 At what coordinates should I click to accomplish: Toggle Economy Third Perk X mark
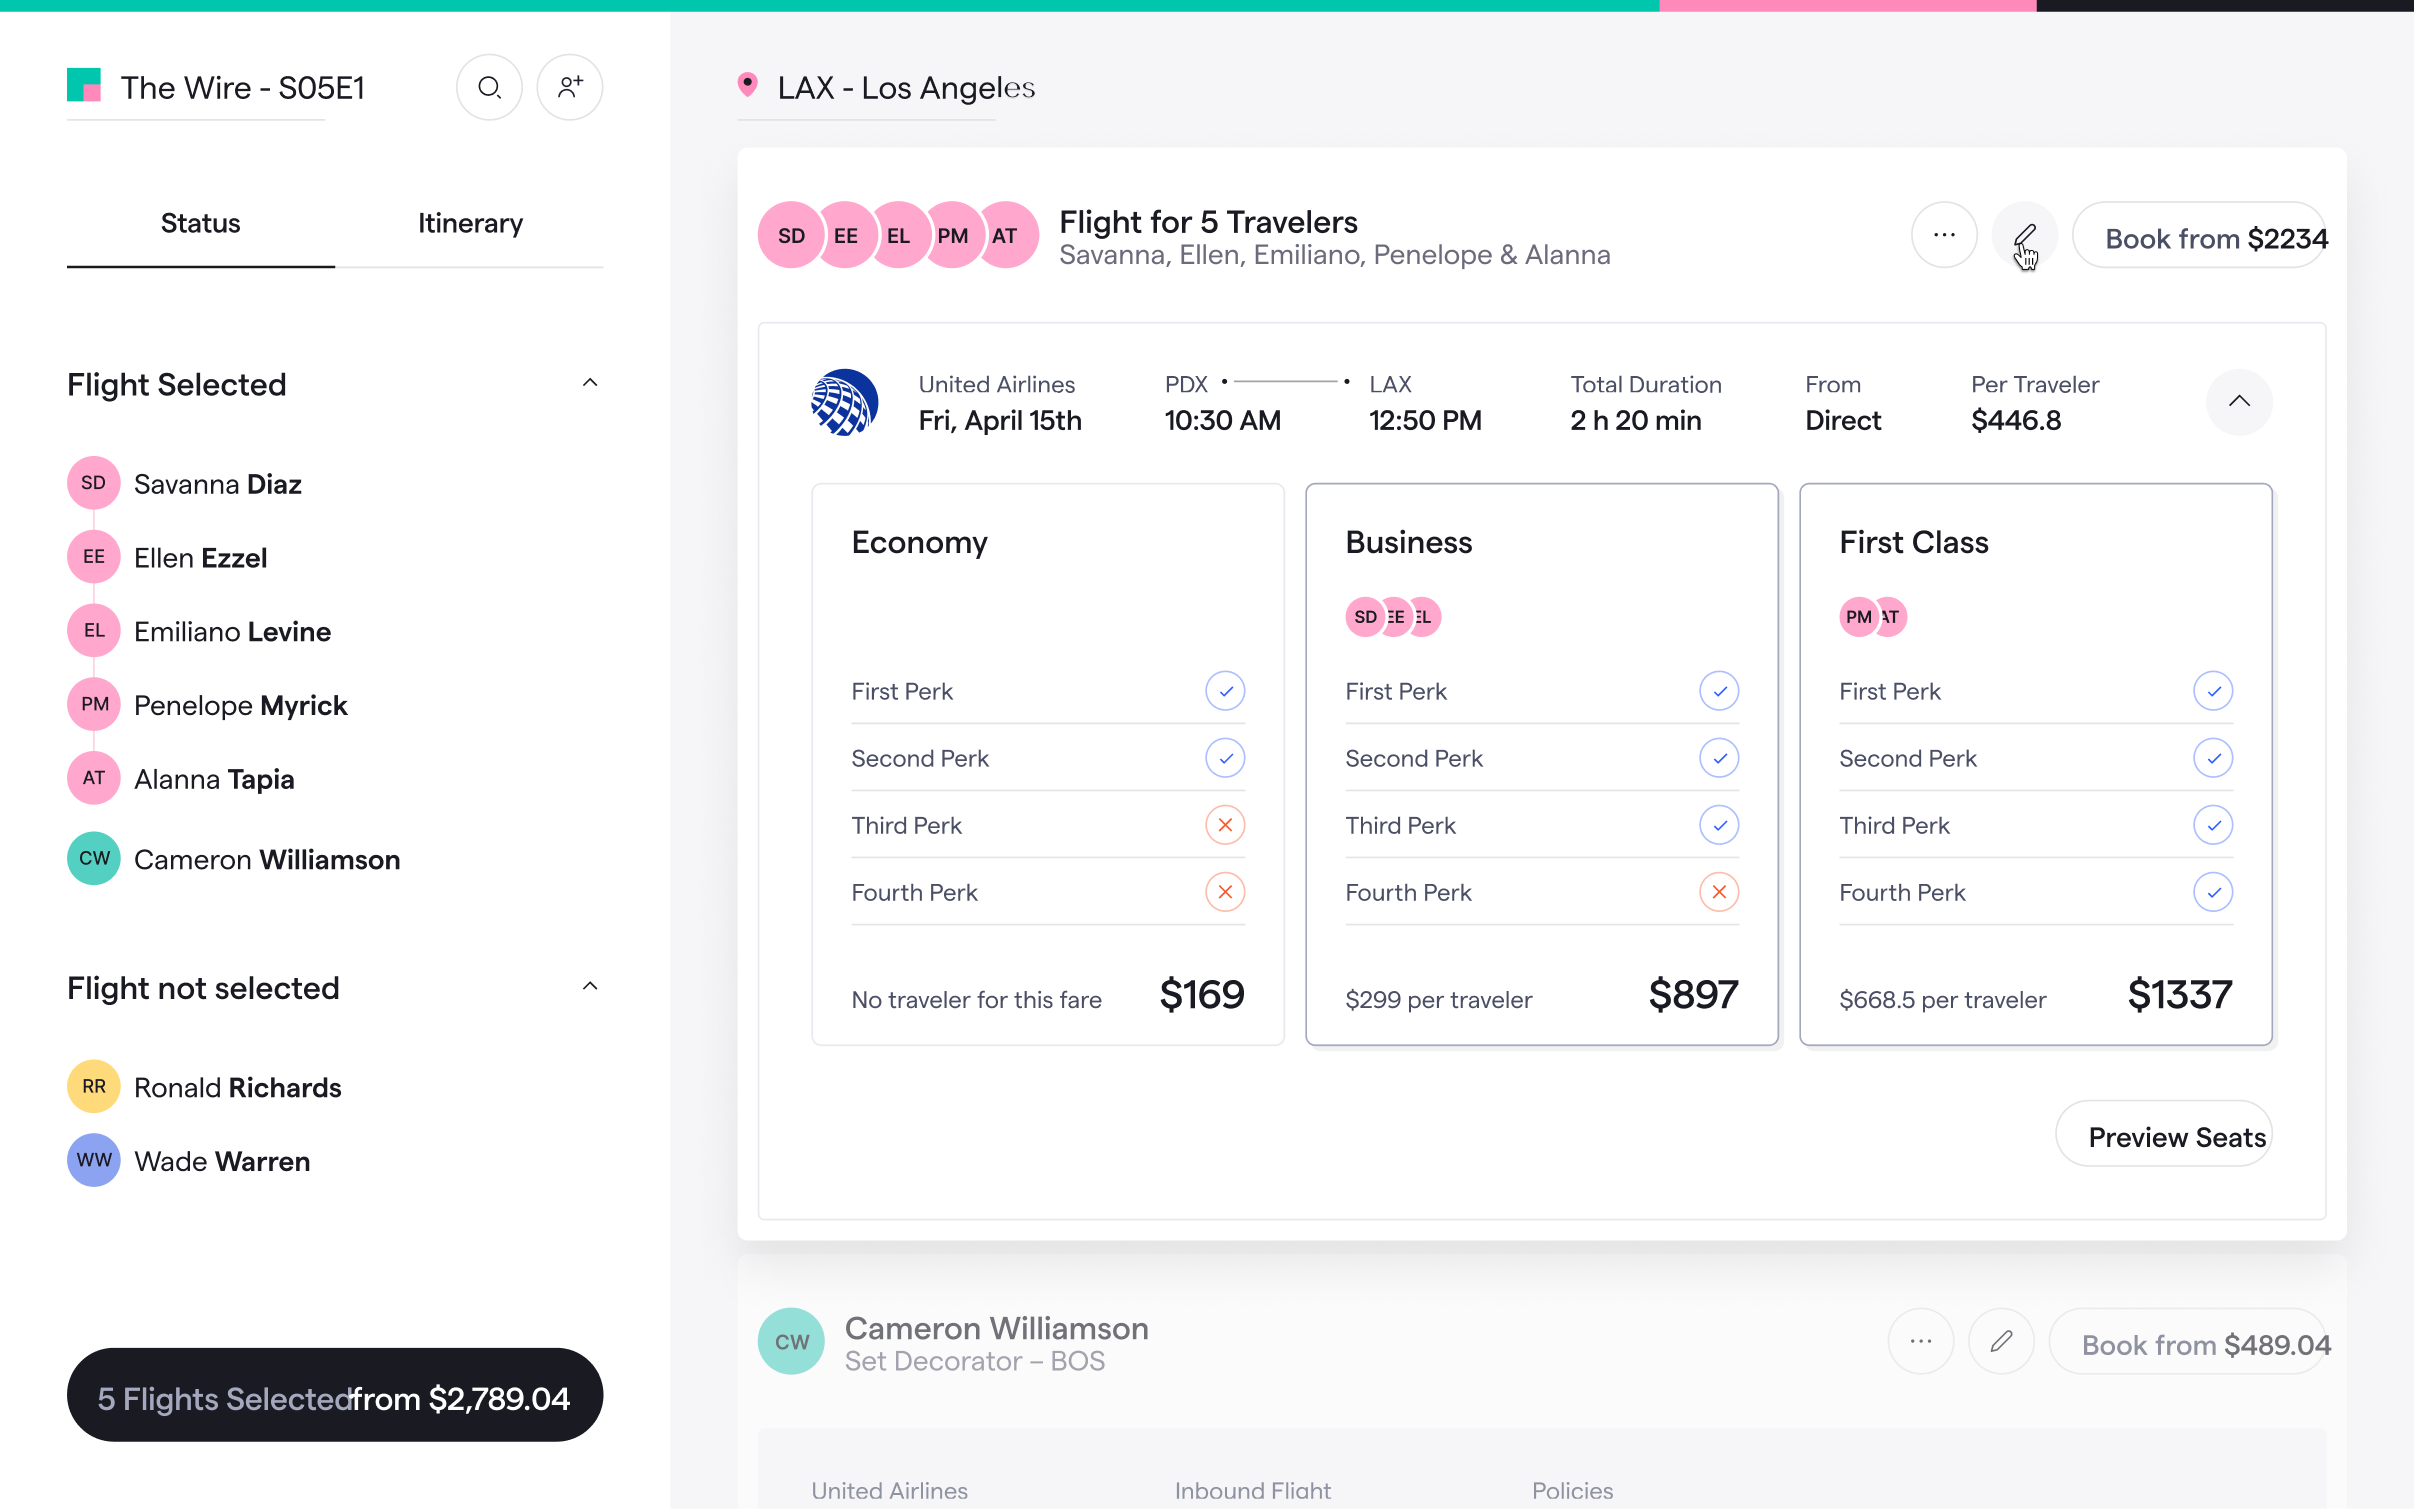pyautogui.click(x=1224, y=825)
